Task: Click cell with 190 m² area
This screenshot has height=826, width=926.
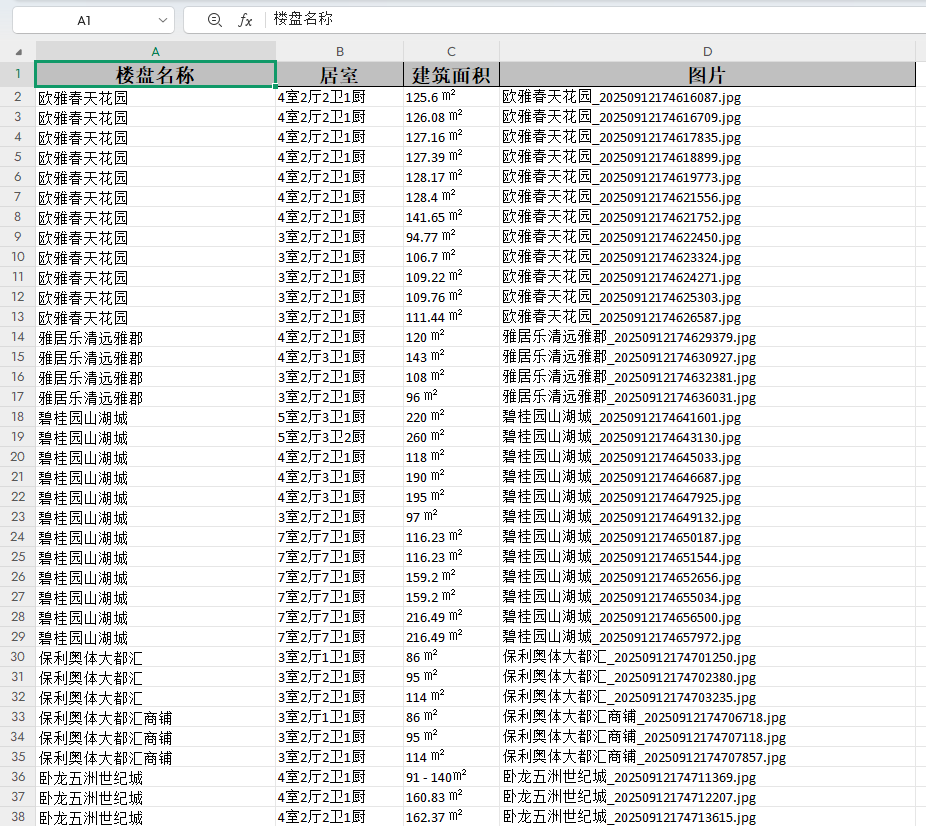Action: pyautogui.click(x=451, y=477)
